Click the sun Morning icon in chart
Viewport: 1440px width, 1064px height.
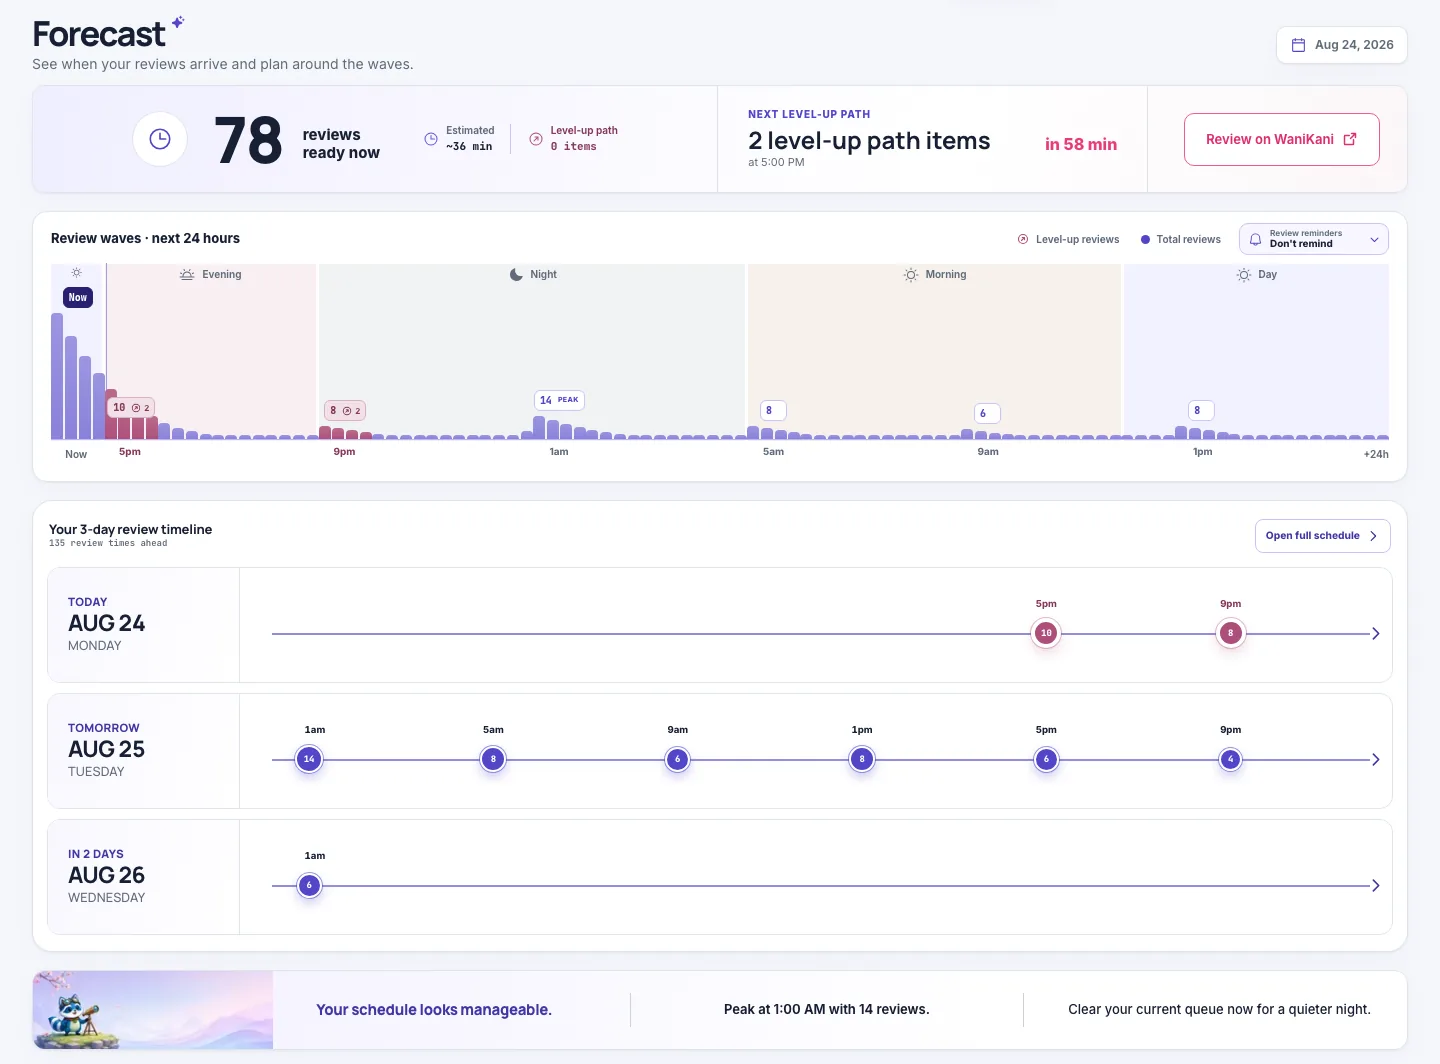(911, 274)
